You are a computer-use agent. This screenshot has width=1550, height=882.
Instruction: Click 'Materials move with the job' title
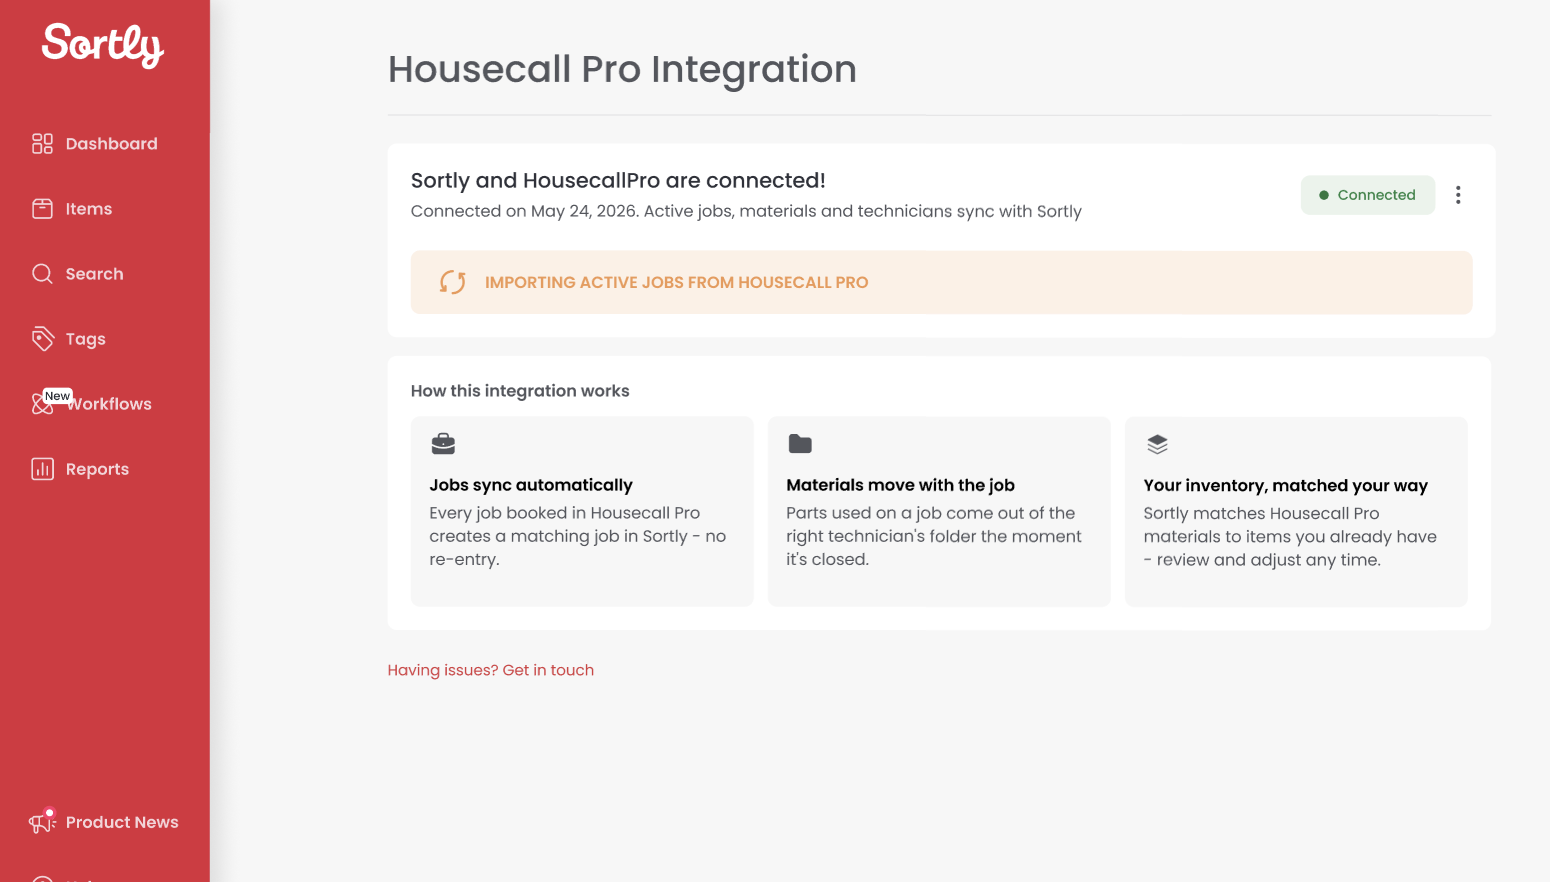click(x=901, y=485)
